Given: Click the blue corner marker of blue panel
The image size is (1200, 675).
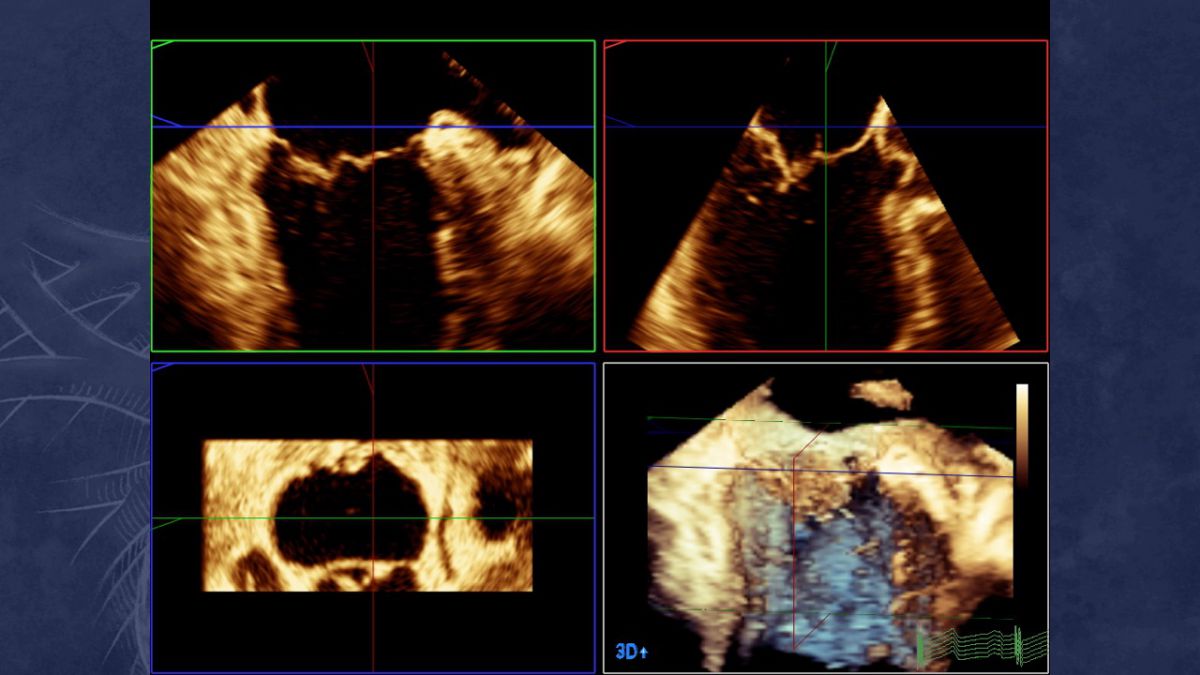Looking at the screenshot, I should [163, 366].
